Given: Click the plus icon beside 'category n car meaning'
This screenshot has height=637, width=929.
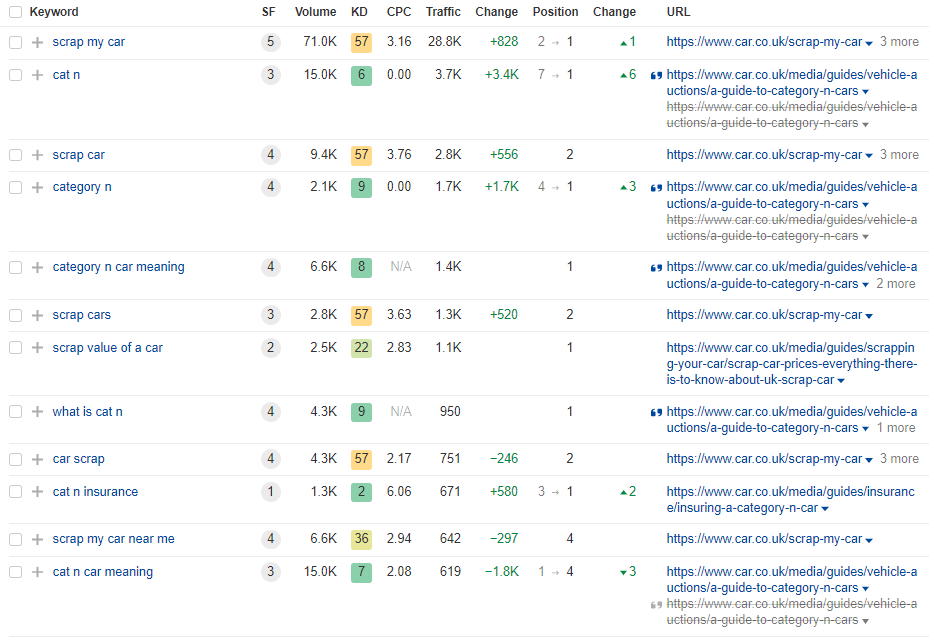Looking at the screenshot, I should pyautogui.click(x=37, y=267).
